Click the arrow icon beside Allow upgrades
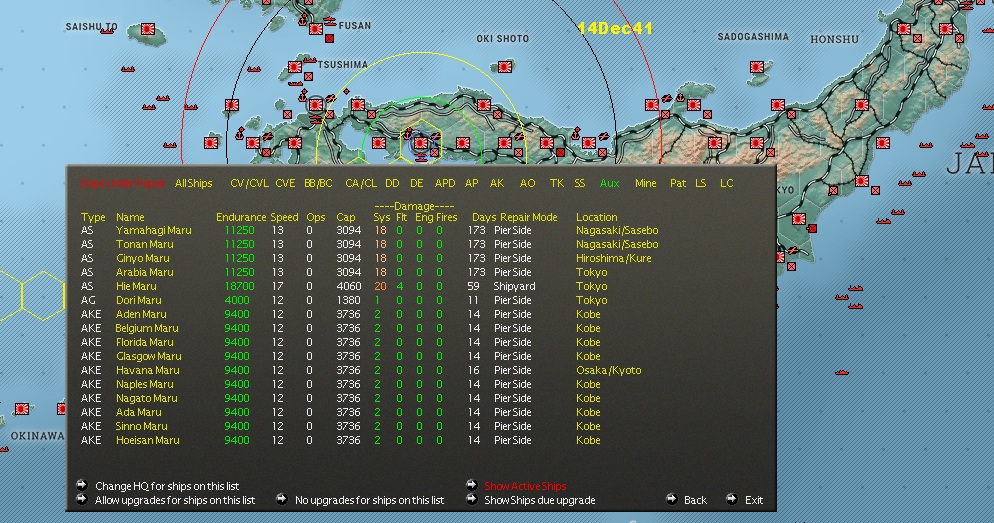The image size is (994, 523). click(82, 499)
